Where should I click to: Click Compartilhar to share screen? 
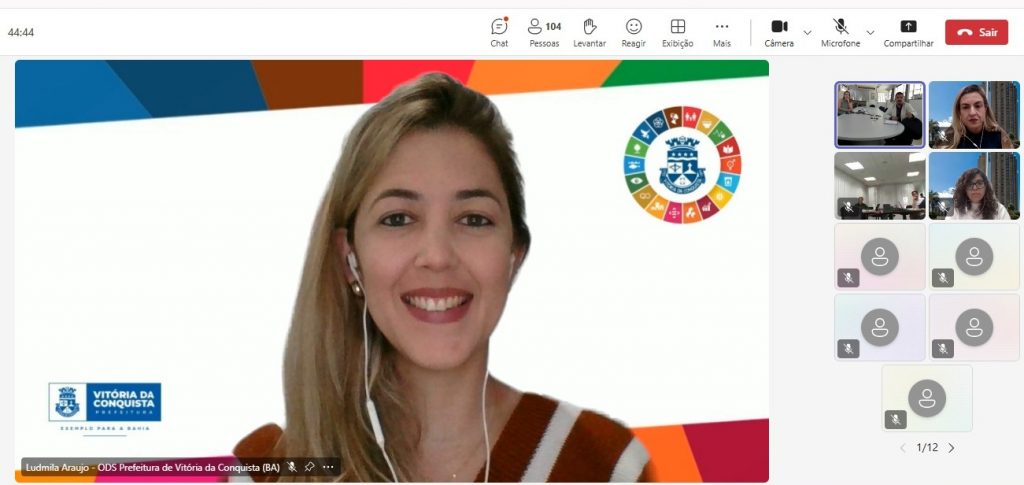click(x=908, y=32)
